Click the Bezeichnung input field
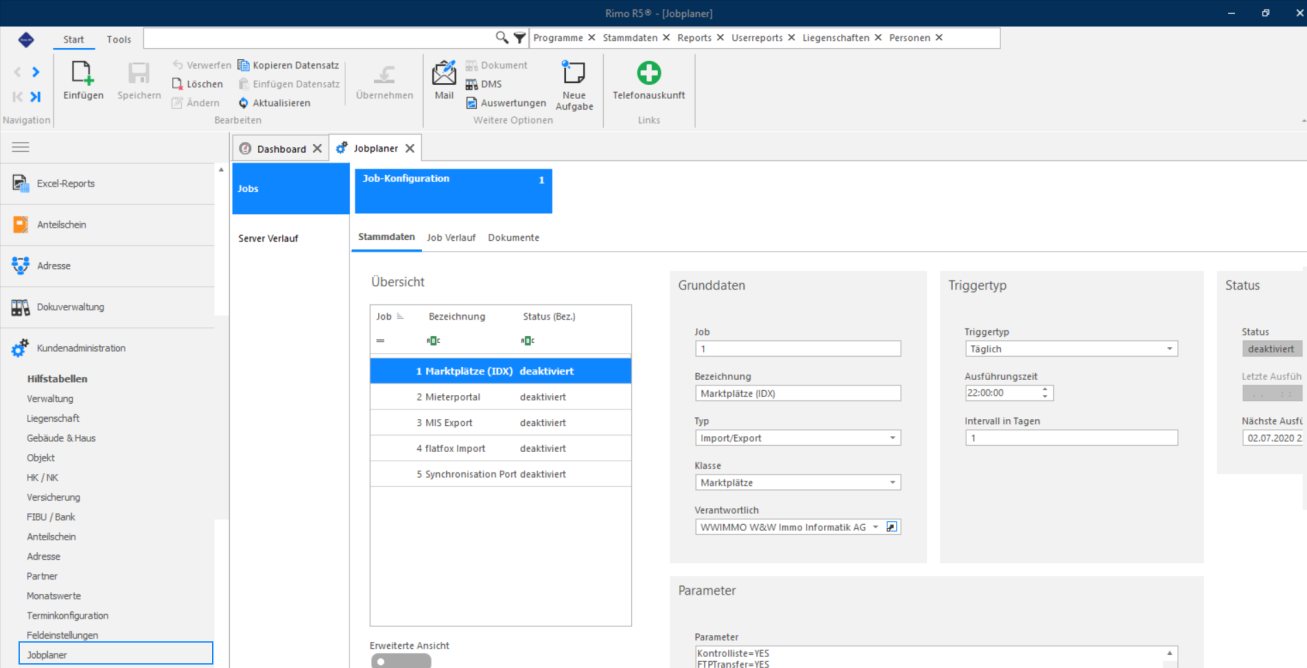The image size is (1307, 668). point(798,393)
